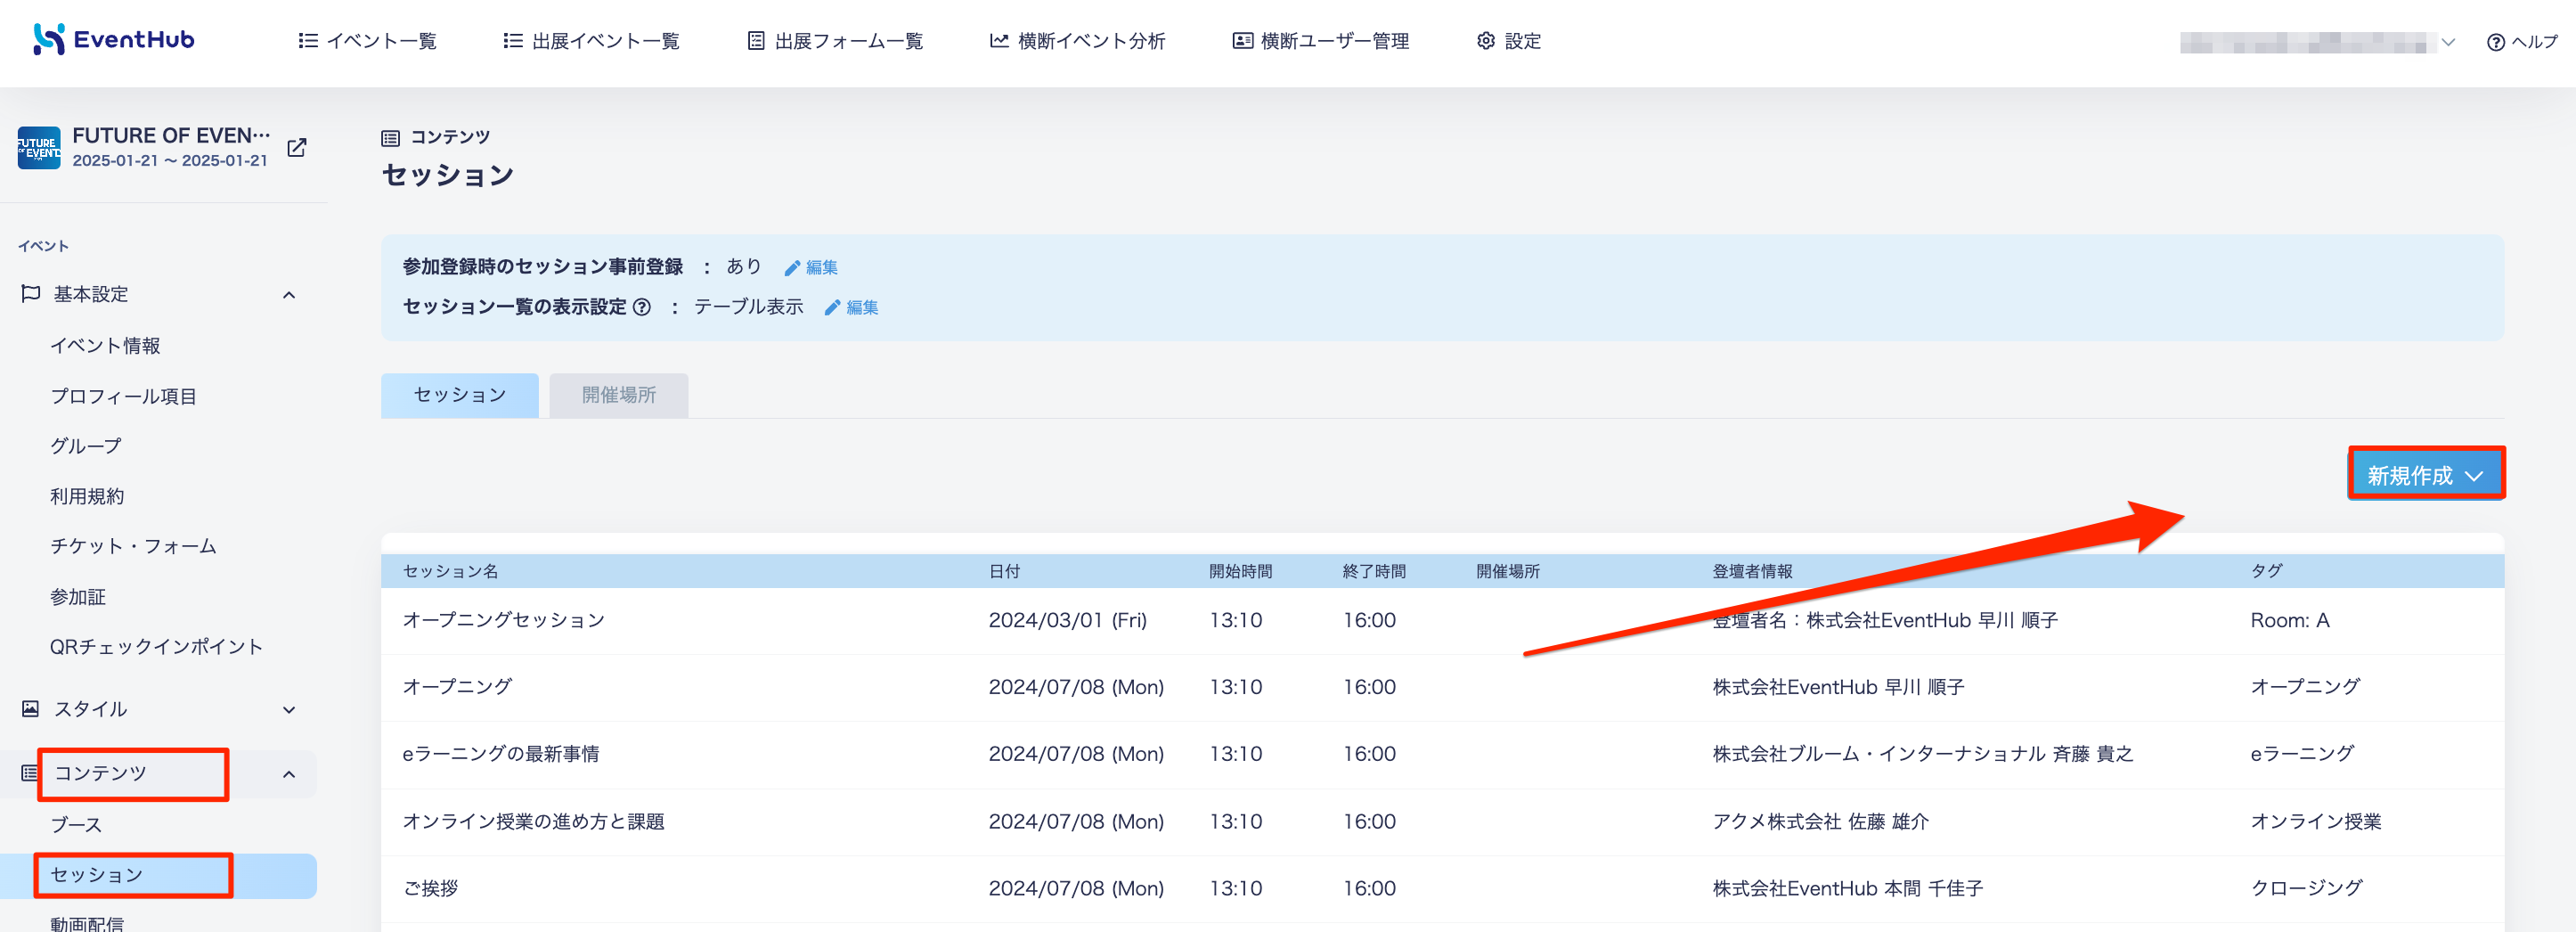Click the list icon beside the sidebar コンテンツ
Viewport: 2576px width, 932px height.
pyautogui.click(x=30, y=773)
